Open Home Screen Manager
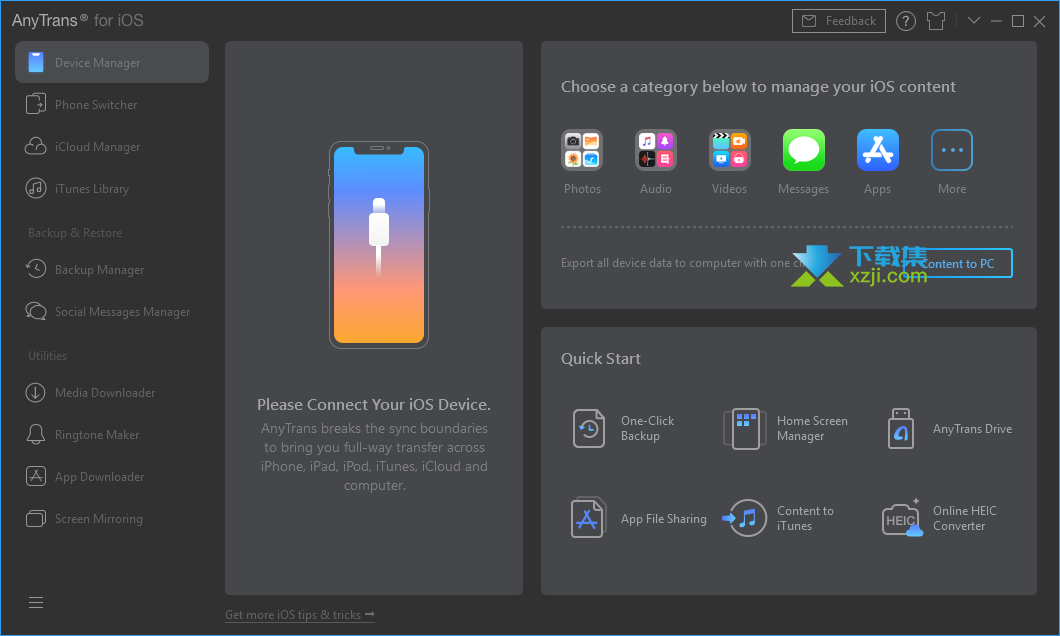Screen dimensions: 1060x636 (x=785, y=429)
